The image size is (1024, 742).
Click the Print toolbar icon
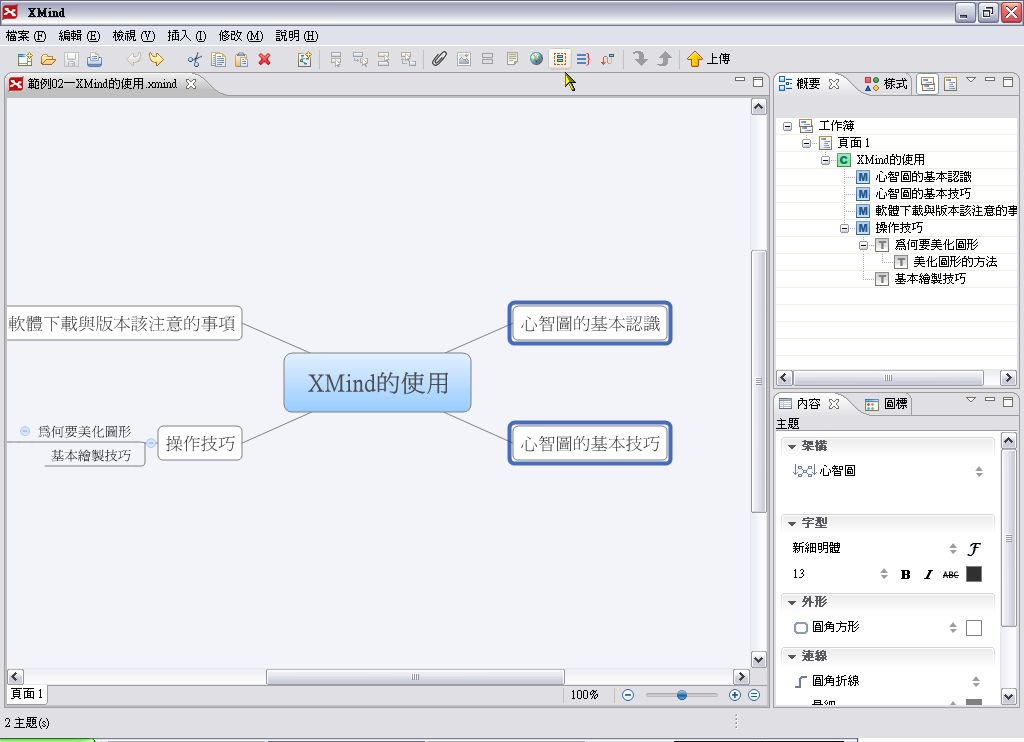(95, 59)
